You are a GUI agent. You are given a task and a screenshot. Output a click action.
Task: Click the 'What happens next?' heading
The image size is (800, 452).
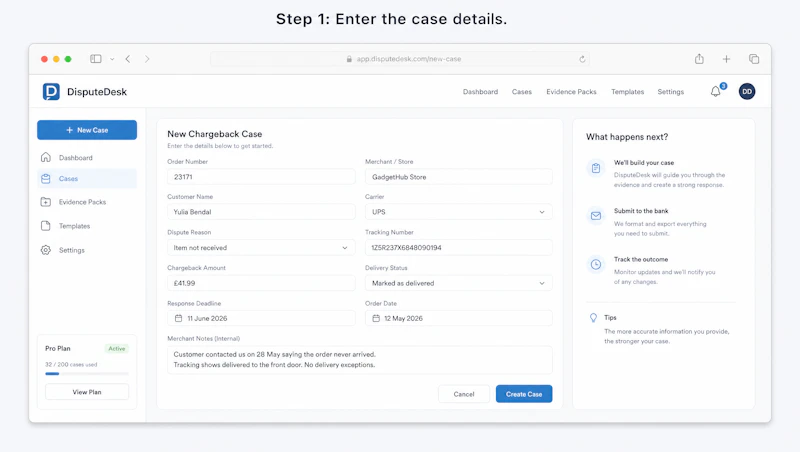tap(627, 137)
